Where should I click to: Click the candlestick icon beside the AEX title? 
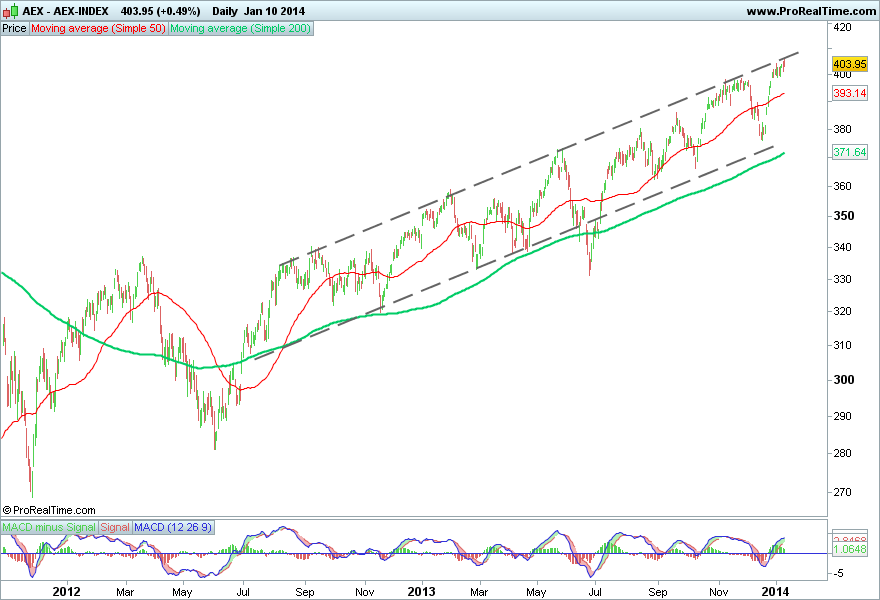[x=11, y=11]
